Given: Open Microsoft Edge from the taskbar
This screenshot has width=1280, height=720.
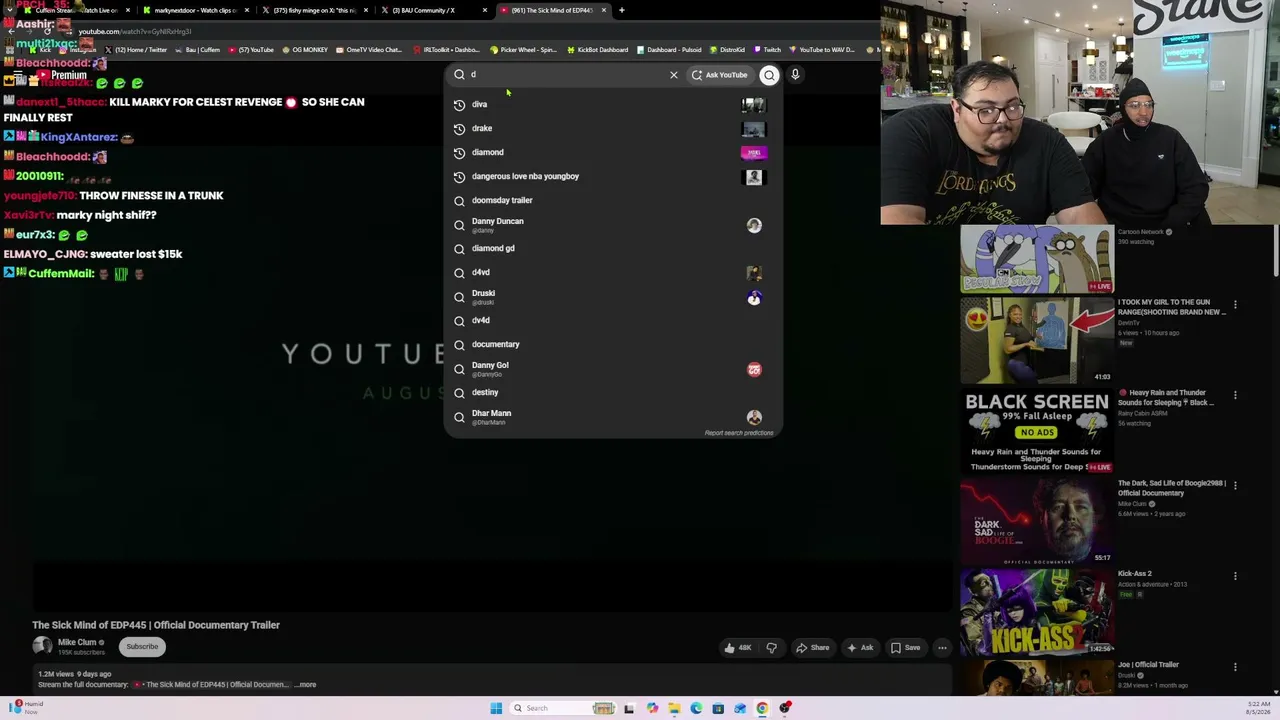Looking at the screenshot, I should click(x=696, y=708).
